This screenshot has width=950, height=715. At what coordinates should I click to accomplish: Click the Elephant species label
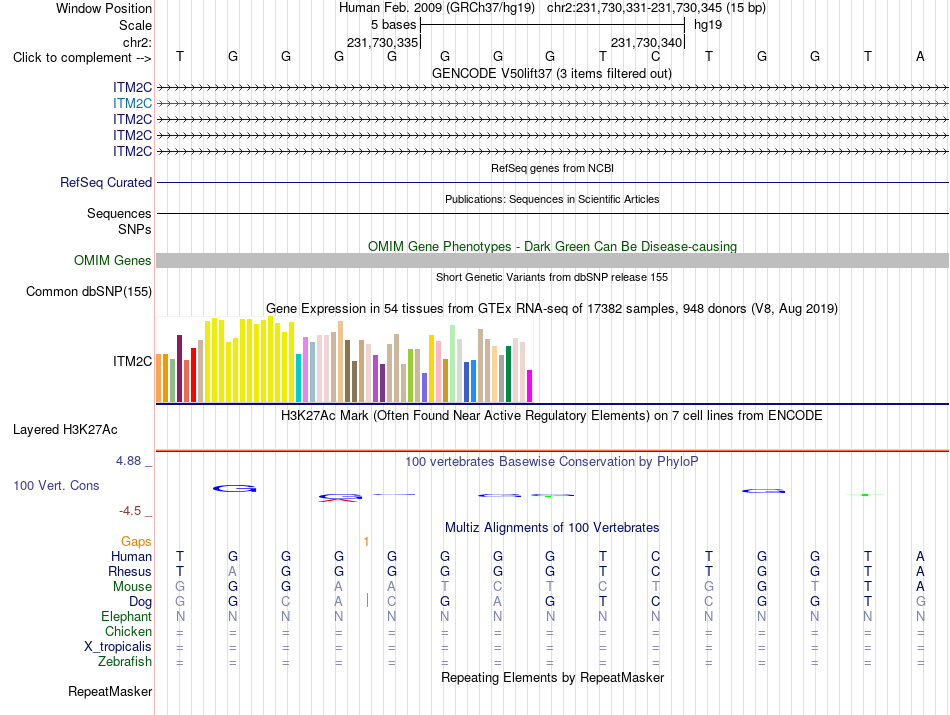[x=127, y=616]
